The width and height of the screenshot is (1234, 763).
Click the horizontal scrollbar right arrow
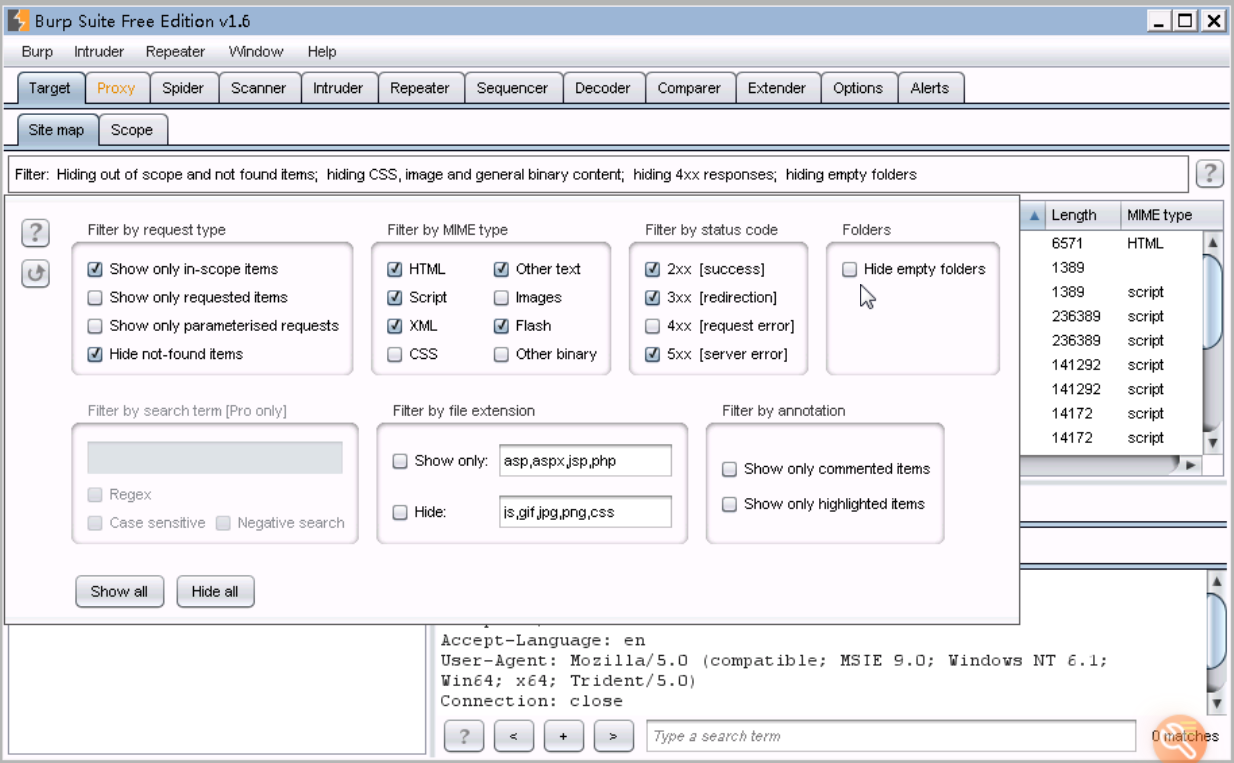(x=1190, y=465)
